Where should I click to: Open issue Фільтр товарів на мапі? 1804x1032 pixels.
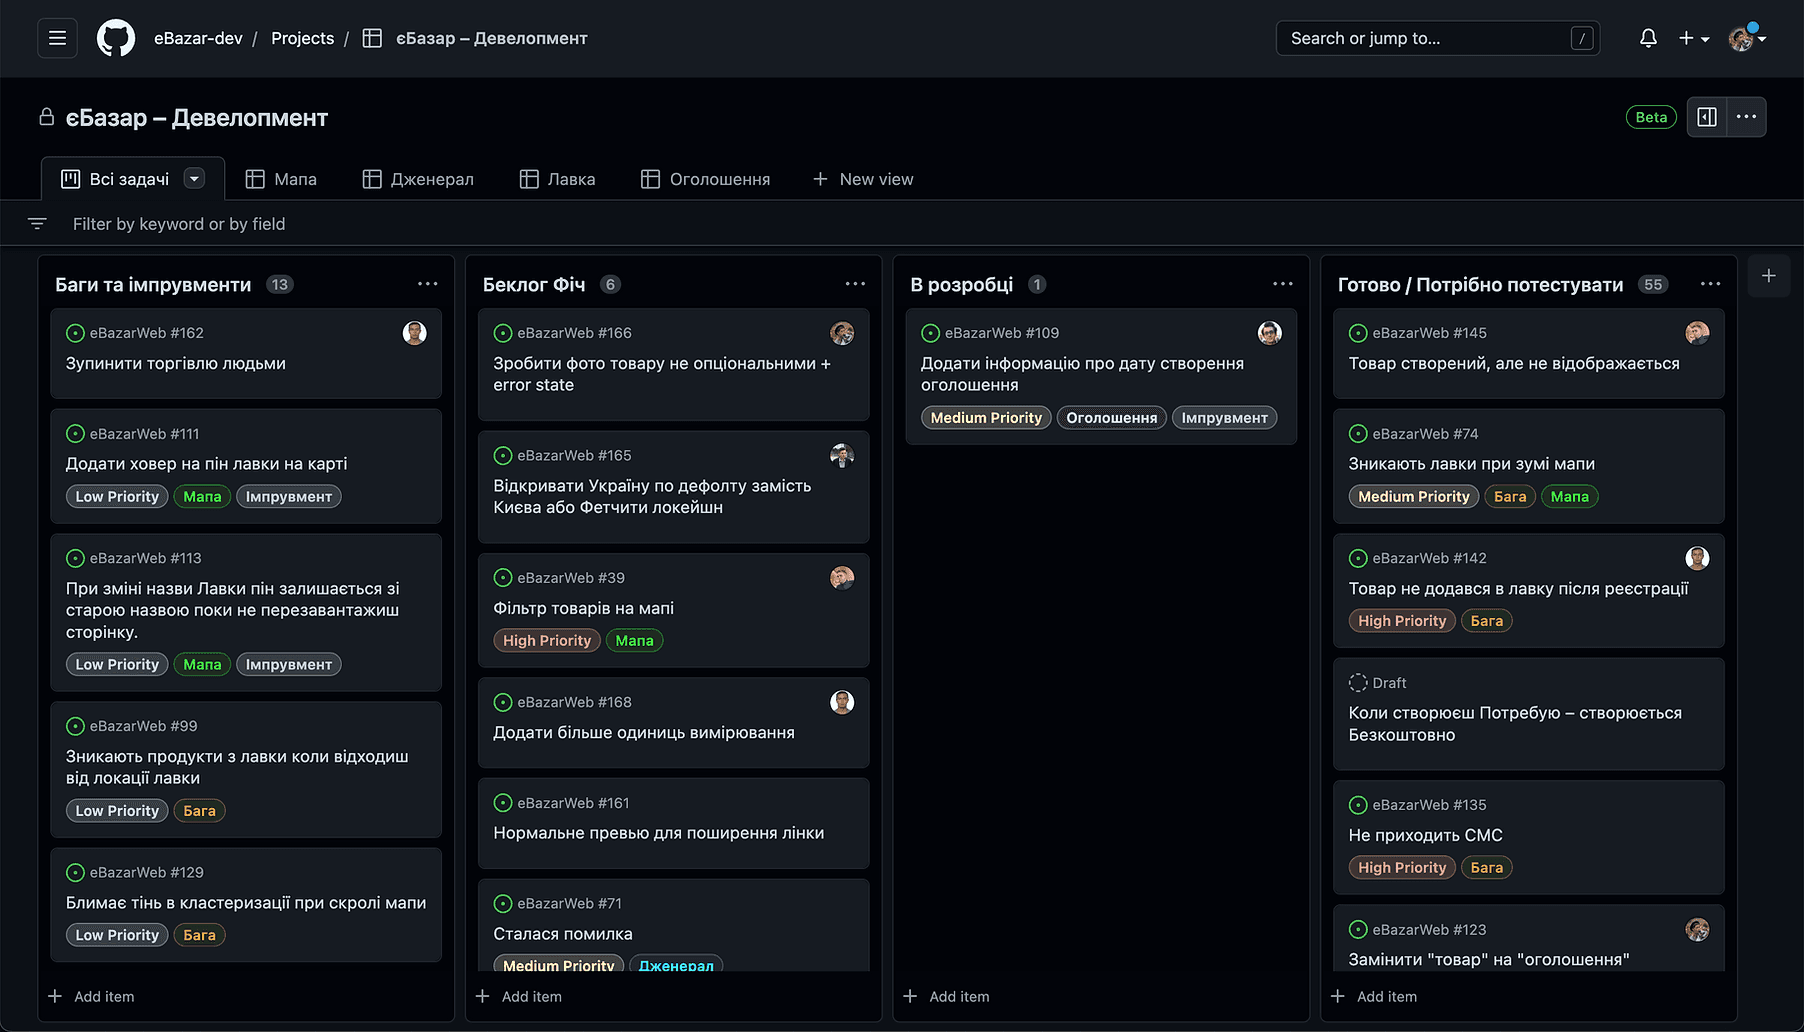(583, 608)
